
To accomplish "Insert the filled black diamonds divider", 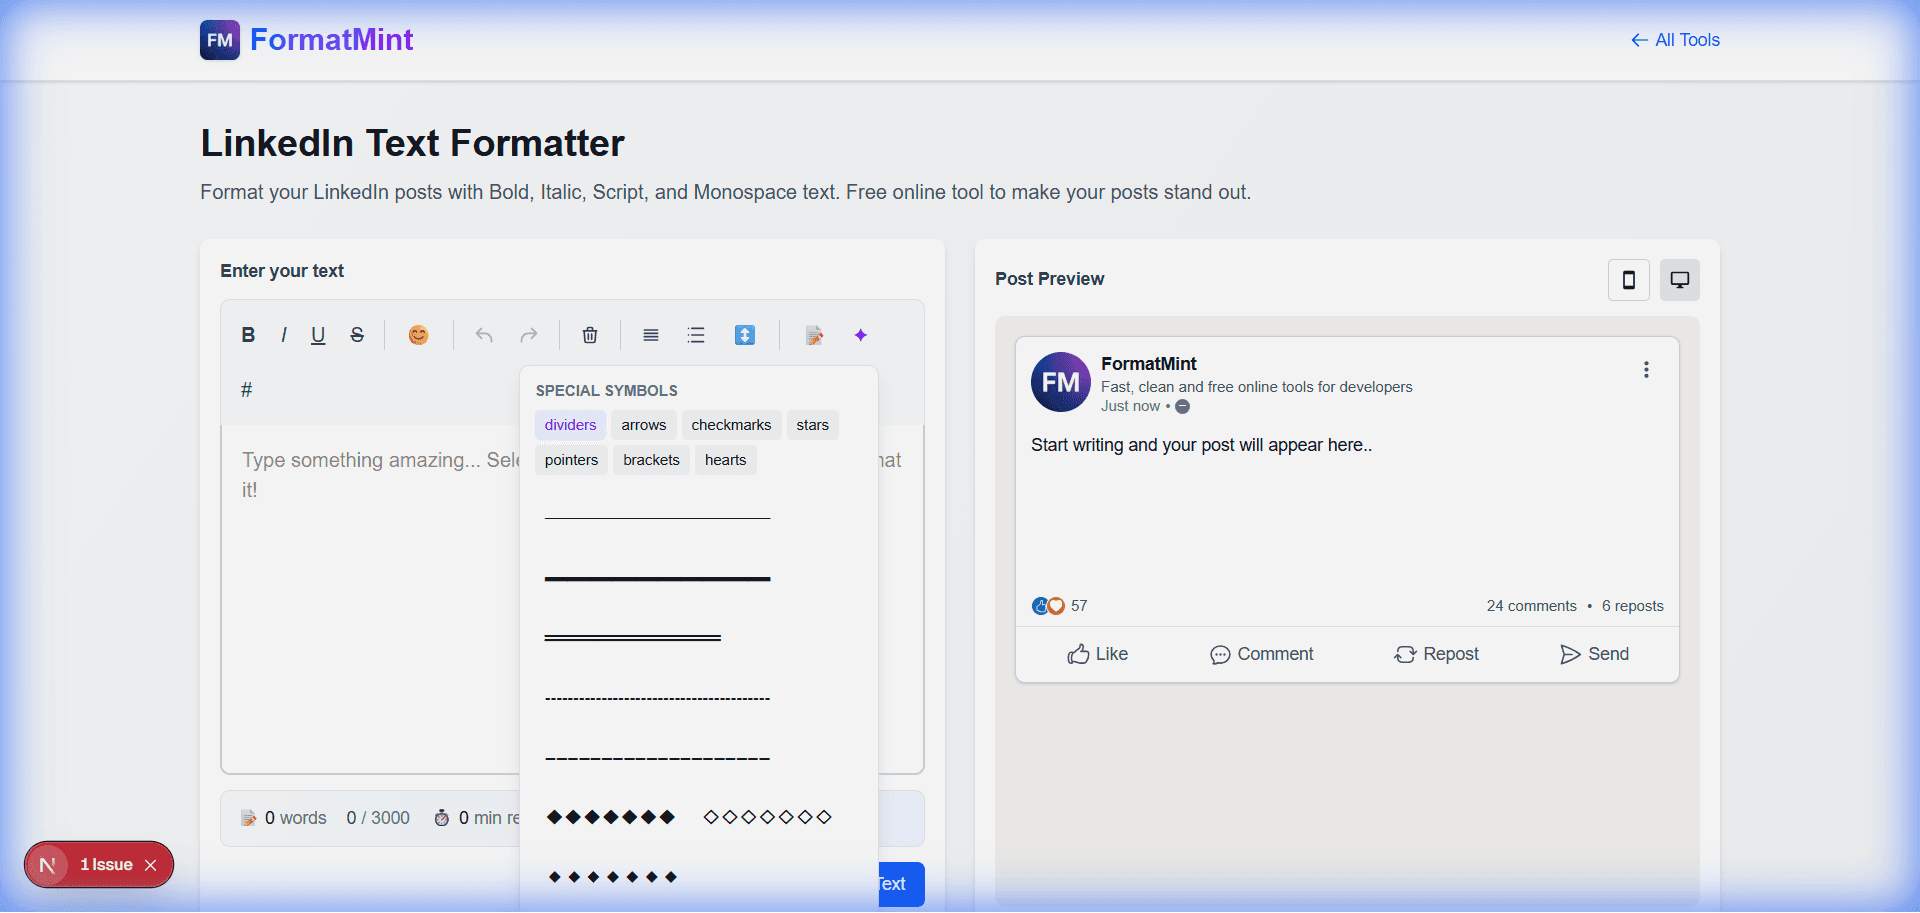I will pyautogui.click(x=611, y=817).
